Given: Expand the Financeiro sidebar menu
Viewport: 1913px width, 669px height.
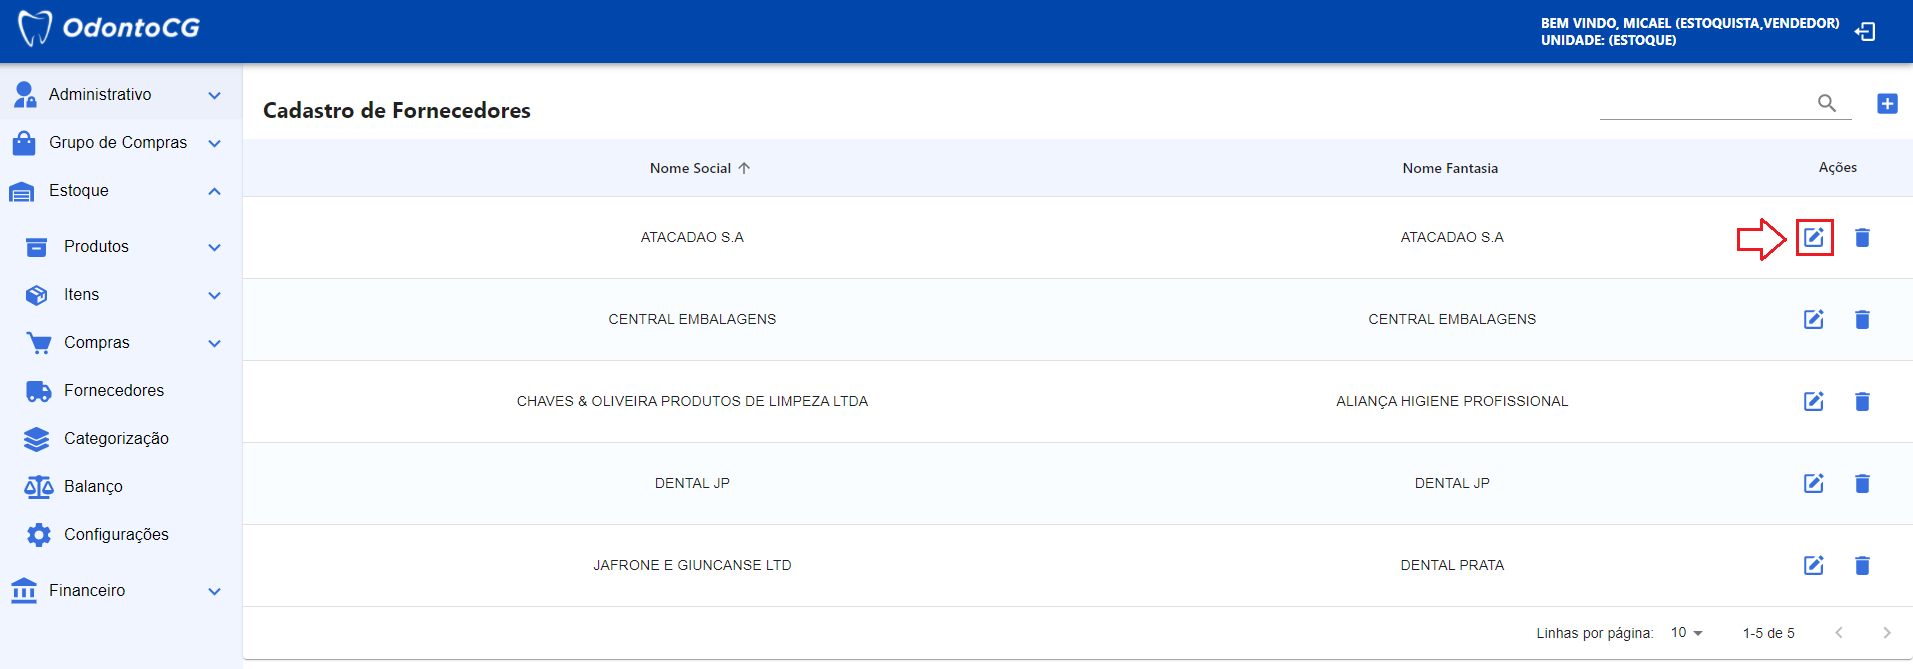Looking at the screenshot, I should point(120,591).
